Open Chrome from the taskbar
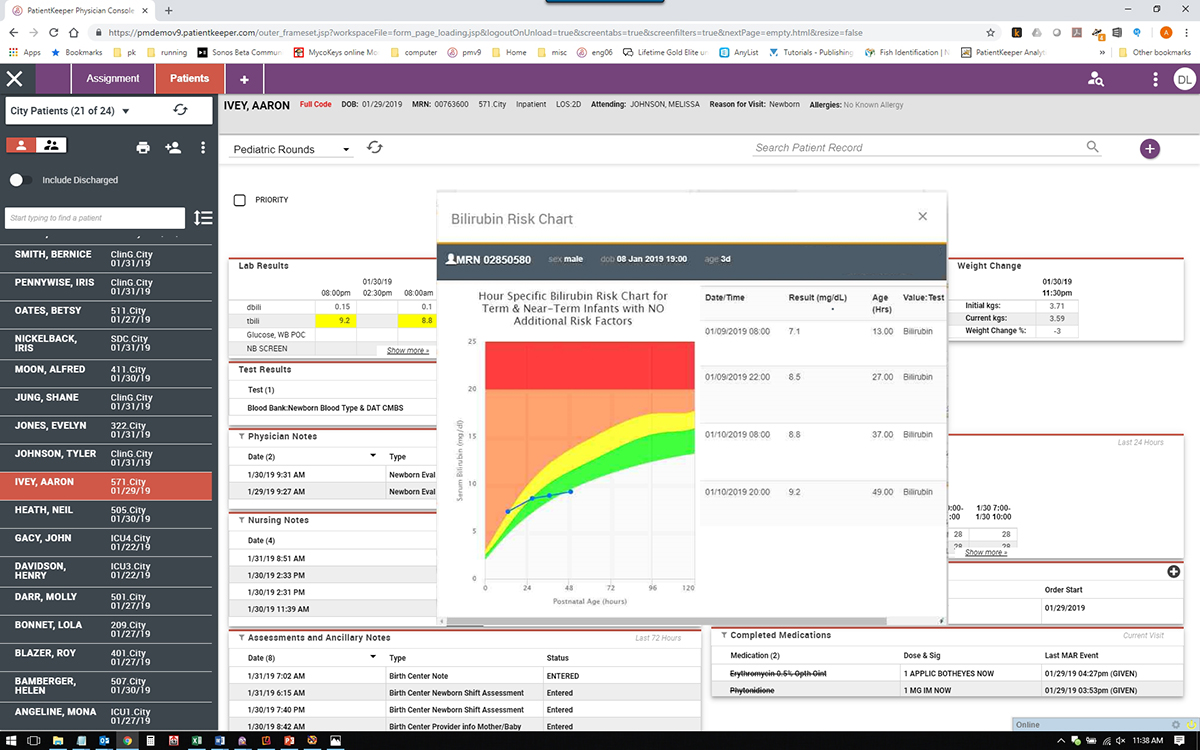The height and width of the screenshot is (750, 1200). click(128, 740)
